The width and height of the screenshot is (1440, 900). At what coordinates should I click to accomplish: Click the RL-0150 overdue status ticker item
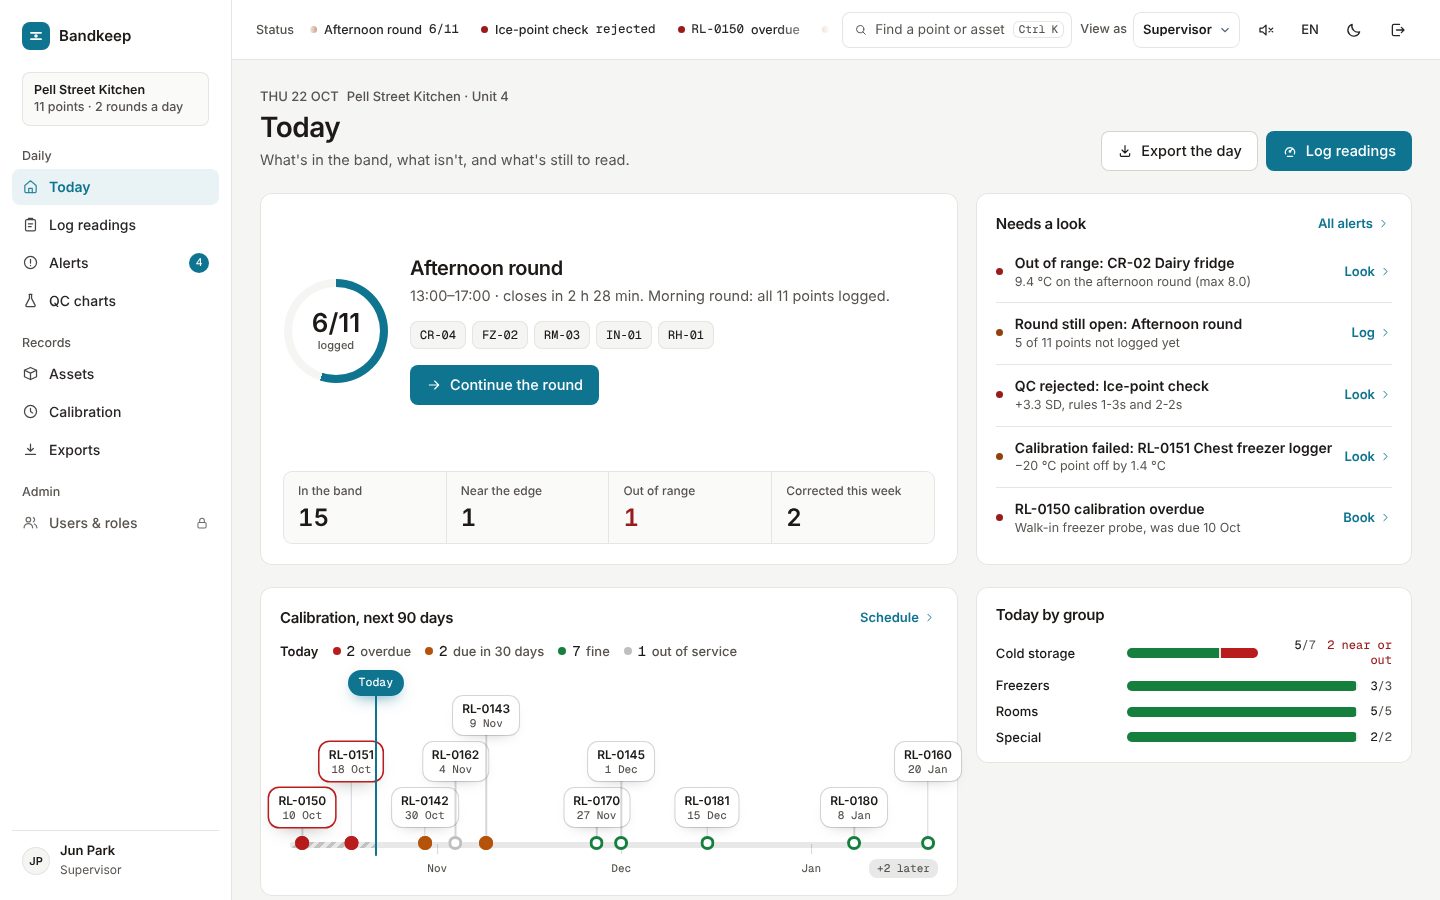tap(739, 30)
